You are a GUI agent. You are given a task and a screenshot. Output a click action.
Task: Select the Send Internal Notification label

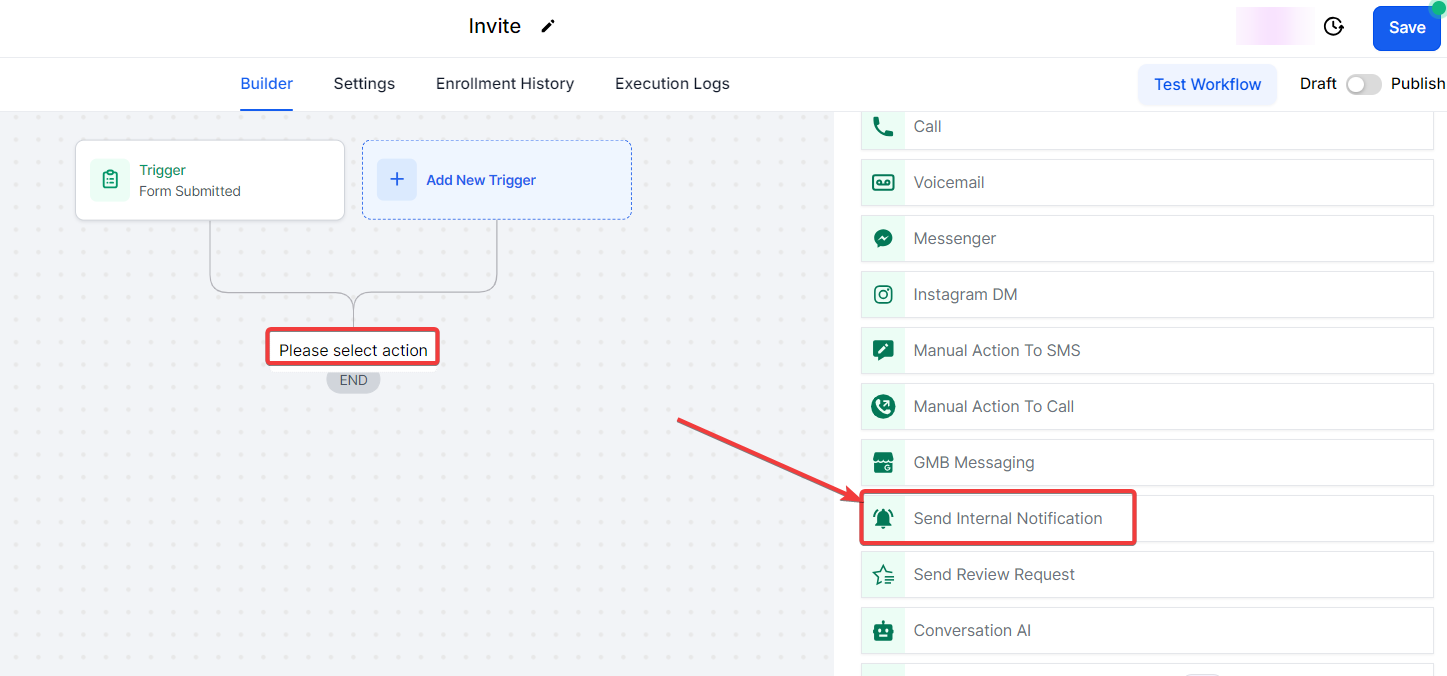click(x=1008, y=519)
